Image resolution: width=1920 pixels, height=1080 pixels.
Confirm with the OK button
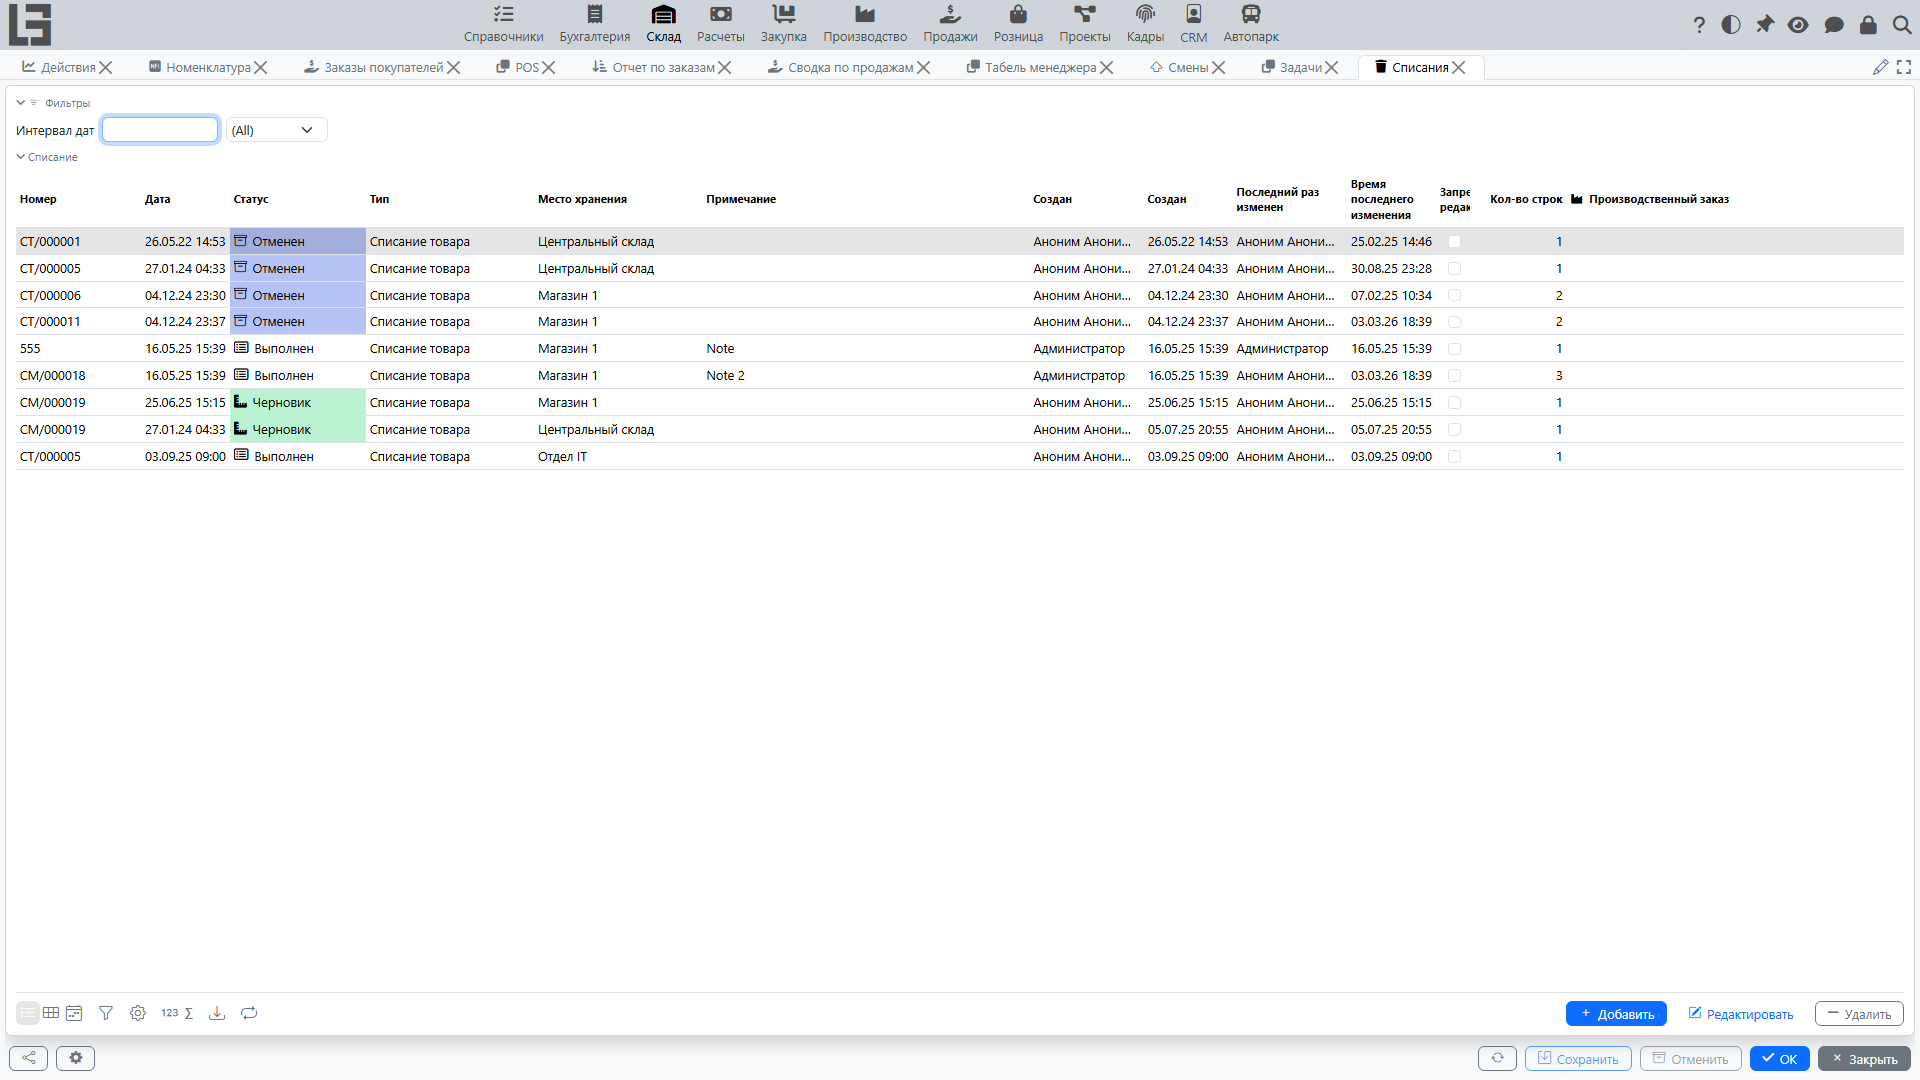click(1779, 1058)
